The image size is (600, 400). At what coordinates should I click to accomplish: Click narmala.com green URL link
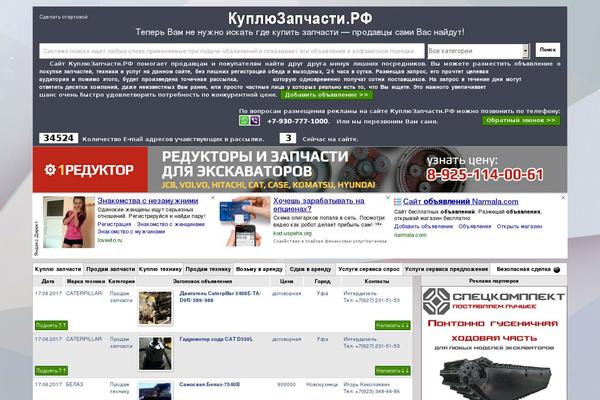tap(410, 235)
